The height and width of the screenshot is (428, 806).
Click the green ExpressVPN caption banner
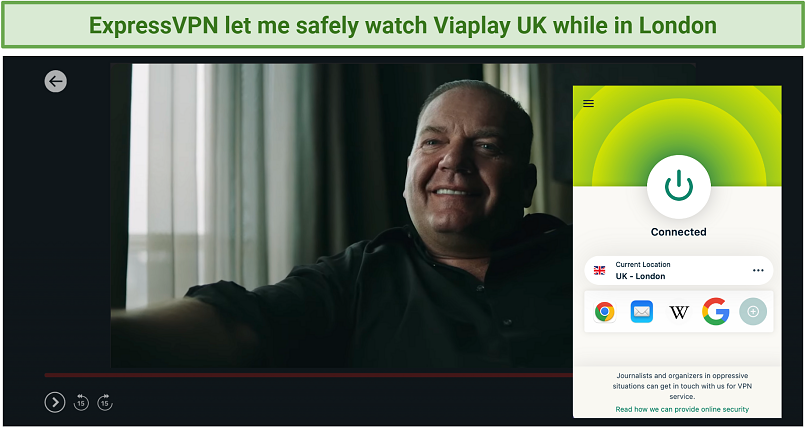tap(403, 25)
